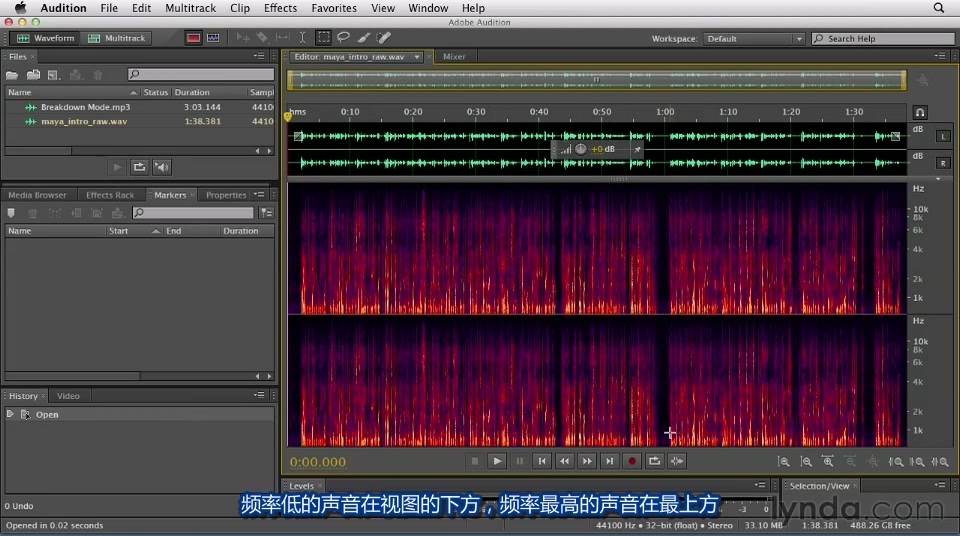
Task: Toggle the left channel L button
Action: click(943, 136)
